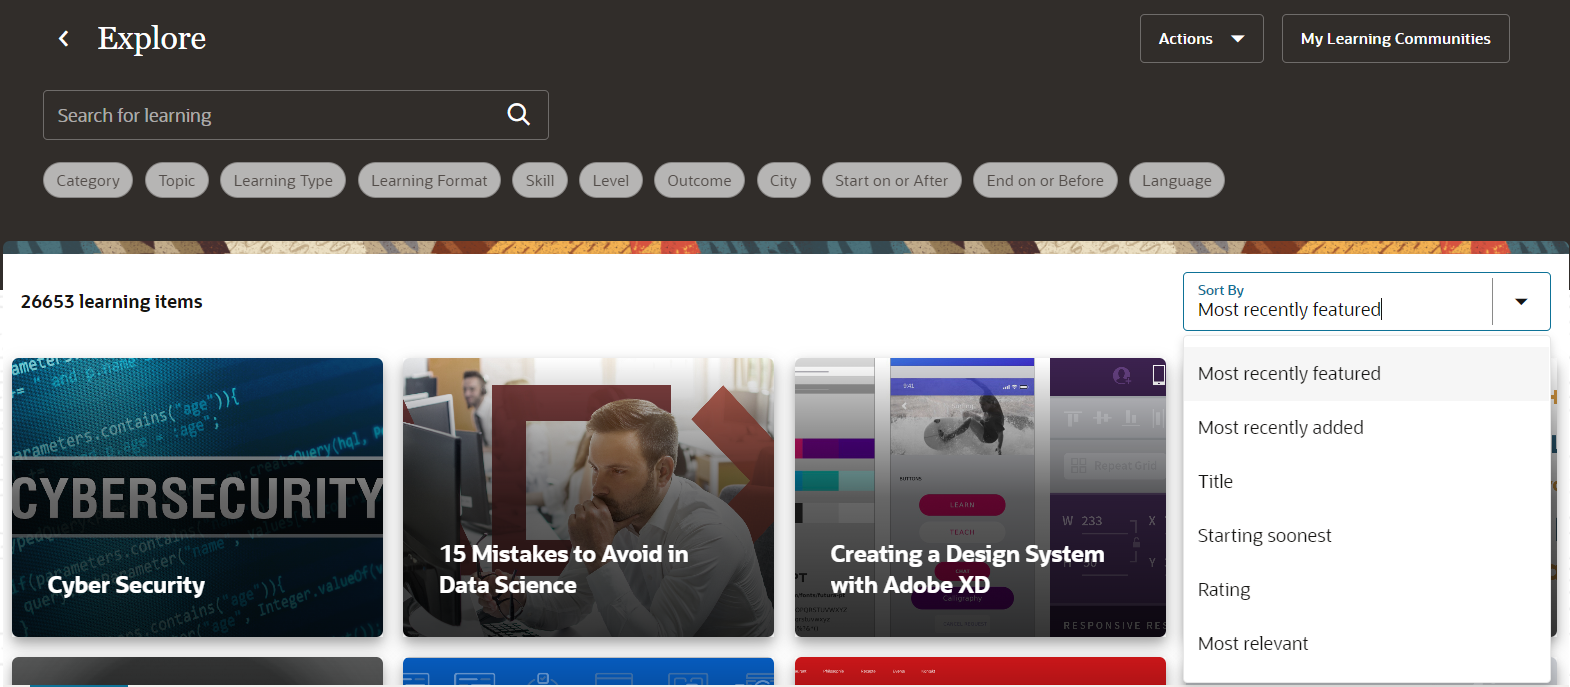The image size is (1570, 687).
Task: Filter results by Outcome
Action: [x=699, y=180]
